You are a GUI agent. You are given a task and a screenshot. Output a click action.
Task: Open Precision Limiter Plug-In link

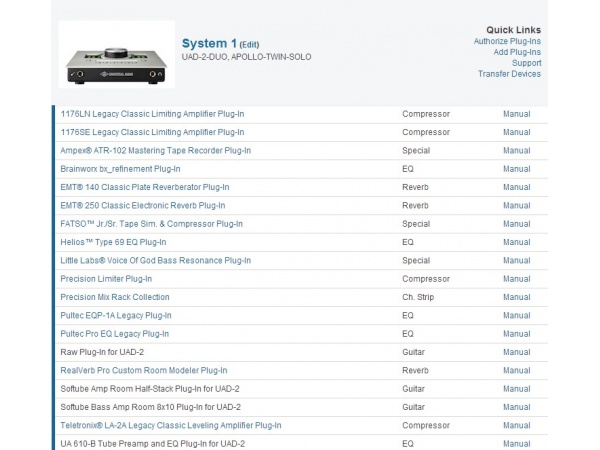pyautogui.click(x=106, y=279)
